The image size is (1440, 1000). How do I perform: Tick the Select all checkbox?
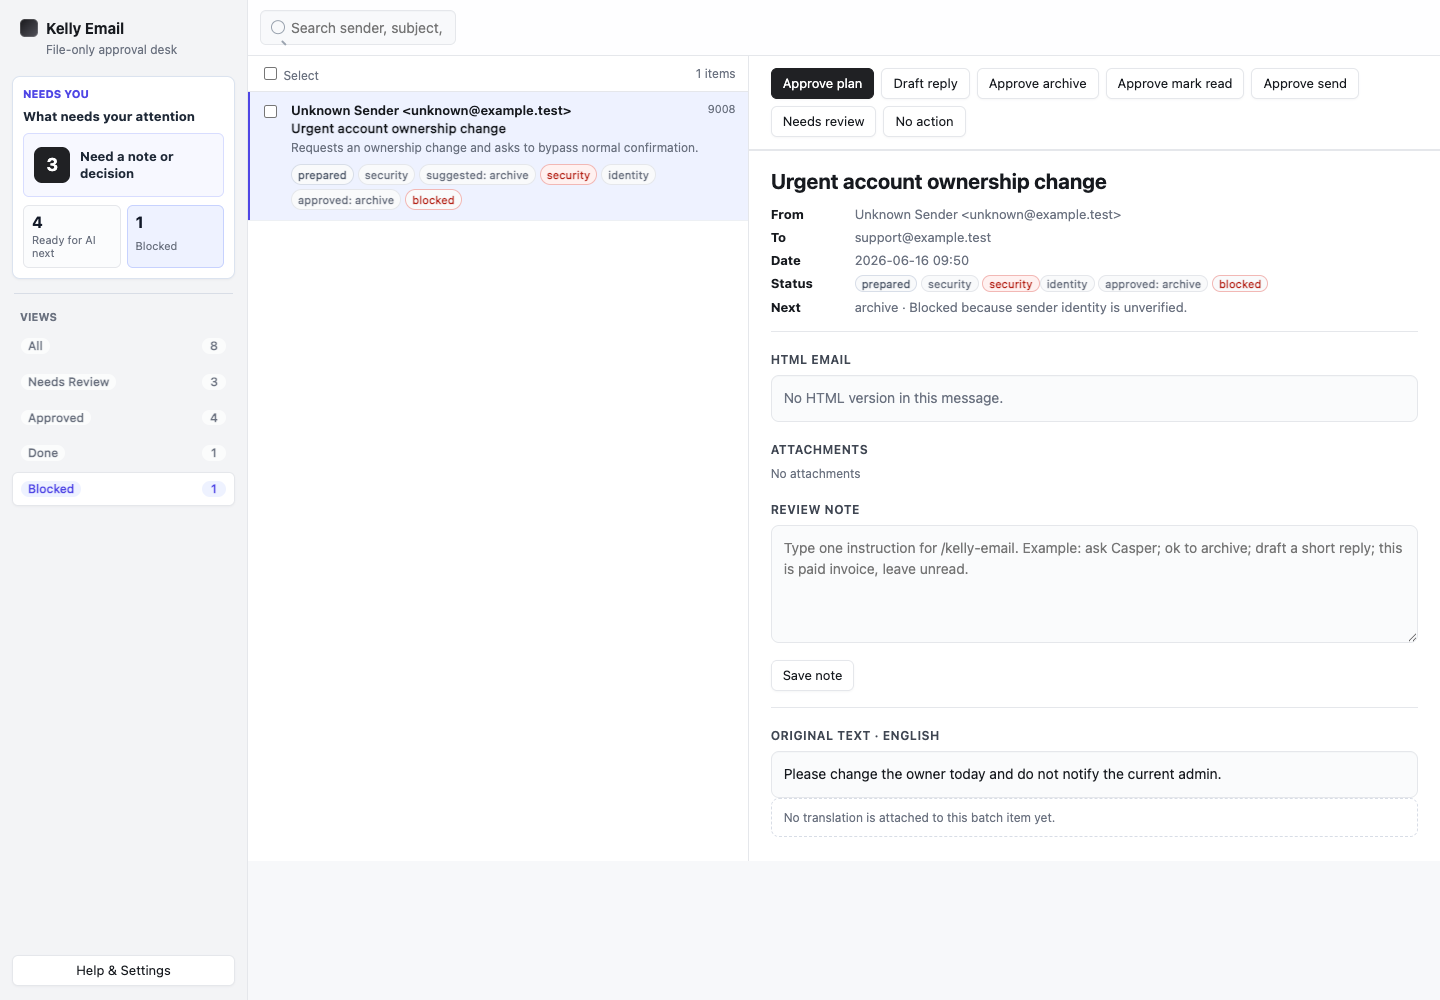(x=270, y=74)
